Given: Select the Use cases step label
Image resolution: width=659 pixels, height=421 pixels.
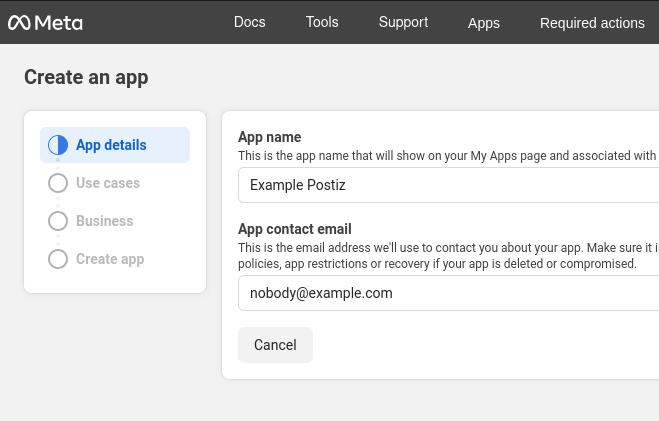Looking at the screenshot, I should point(108,183).
